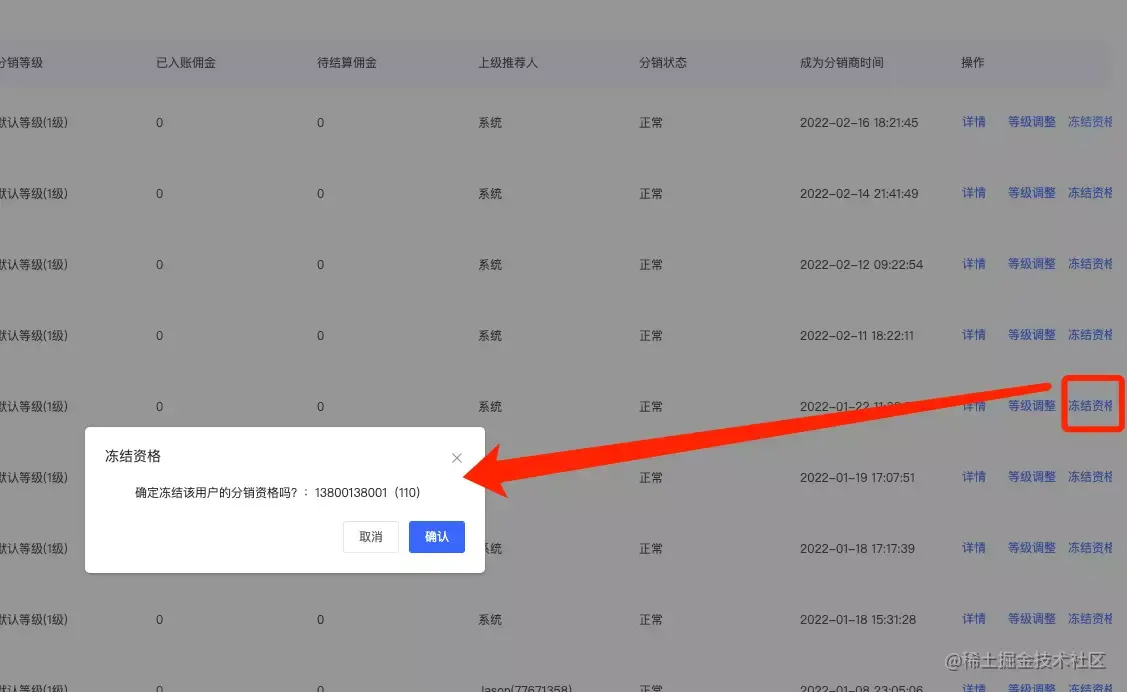
Task: Click 冻结资格 for the 2022-02-12 09:22:54 row
Action: coord(1090,264)
